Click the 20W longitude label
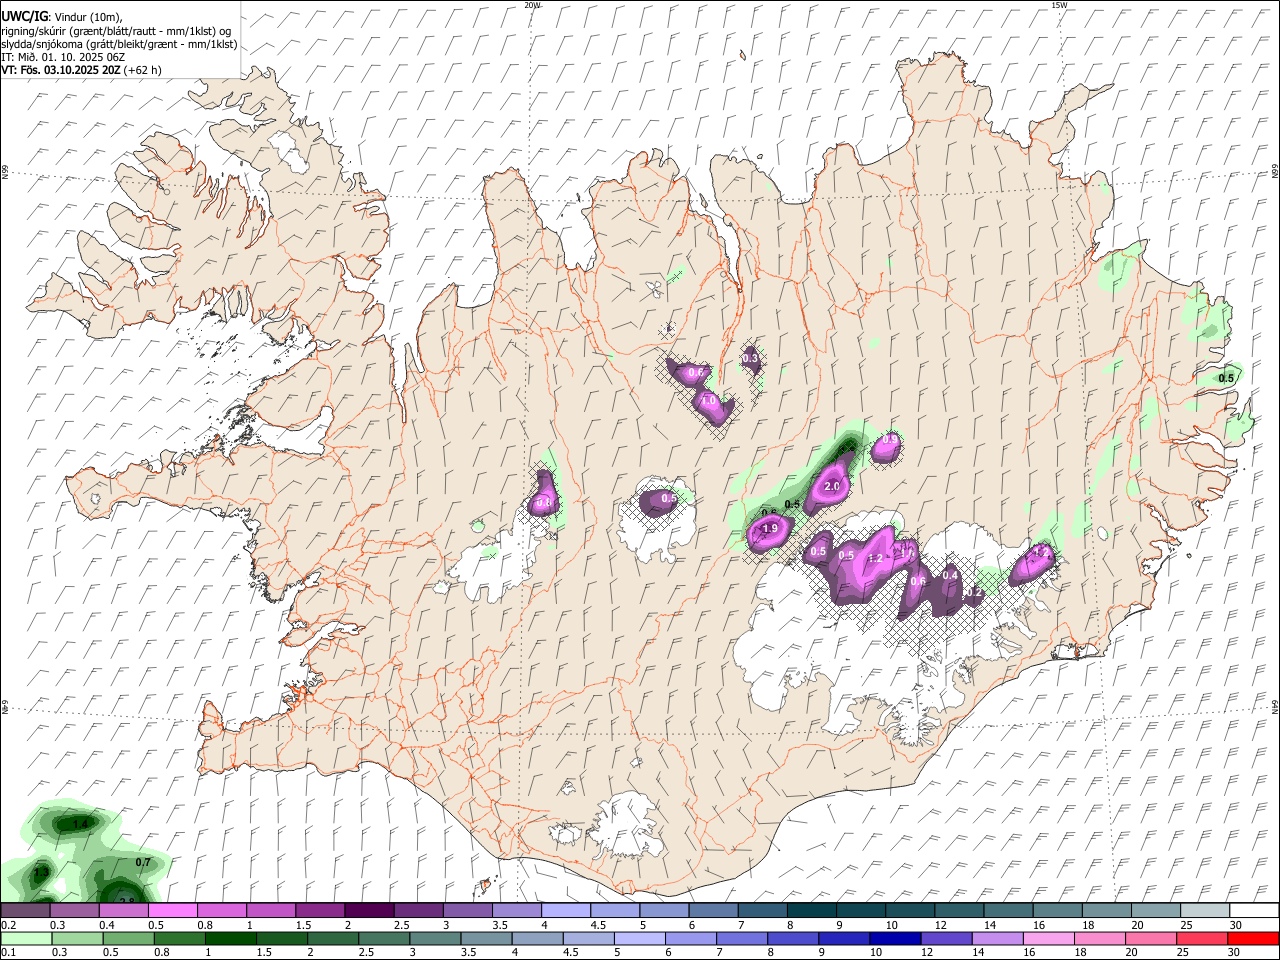 (x=532, y=5)
